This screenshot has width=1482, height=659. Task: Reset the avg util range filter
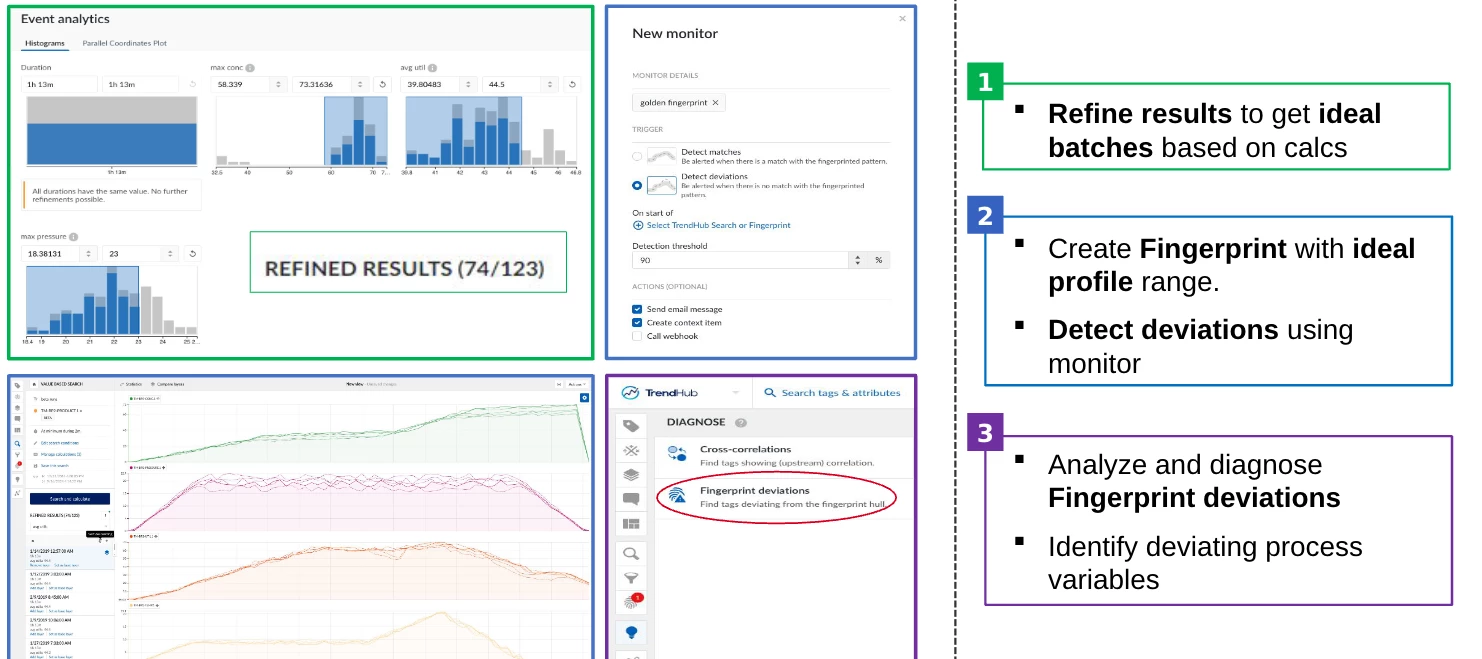point(572,85)
